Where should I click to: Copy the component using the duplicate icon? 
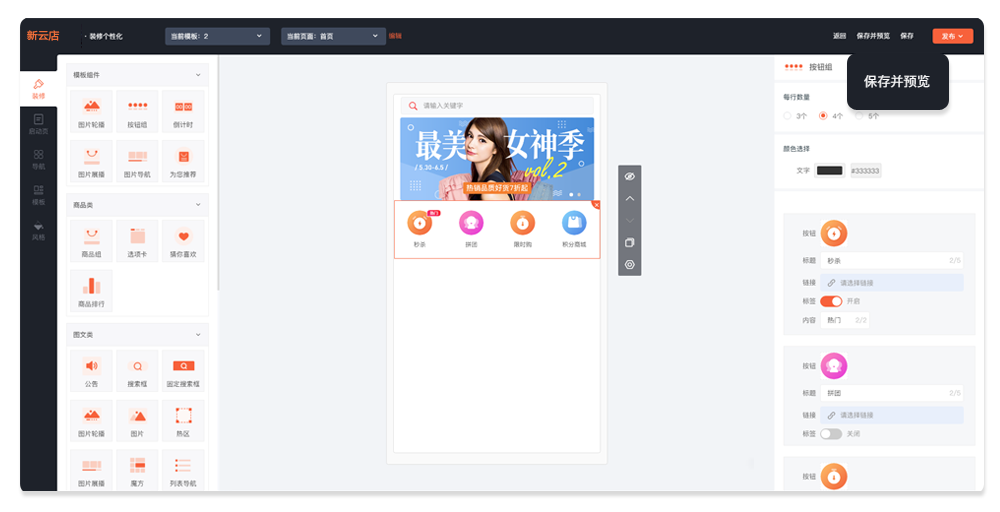(629, 243)
